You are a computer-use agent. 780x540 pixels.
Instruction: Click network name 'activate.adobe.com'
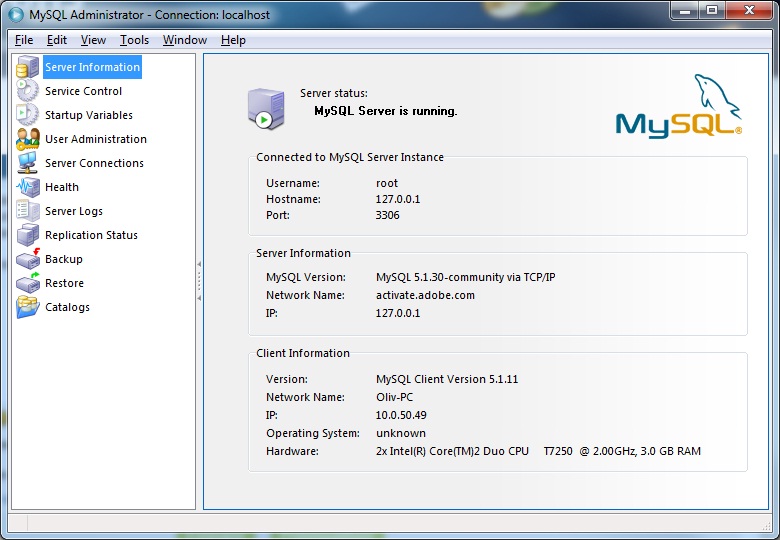click(x=425, y=295)
